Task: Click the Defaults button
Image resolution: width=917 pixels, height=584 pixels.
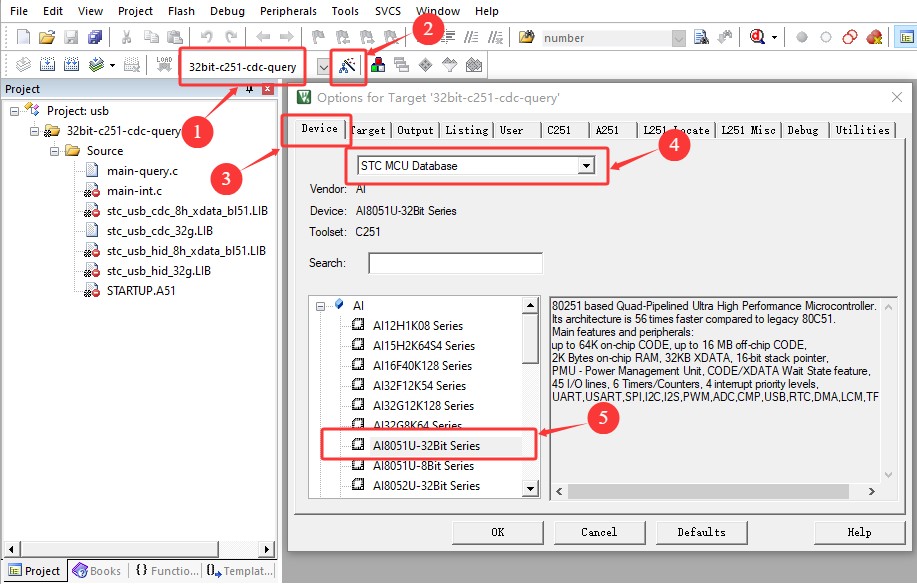Action: click(701, 532)
